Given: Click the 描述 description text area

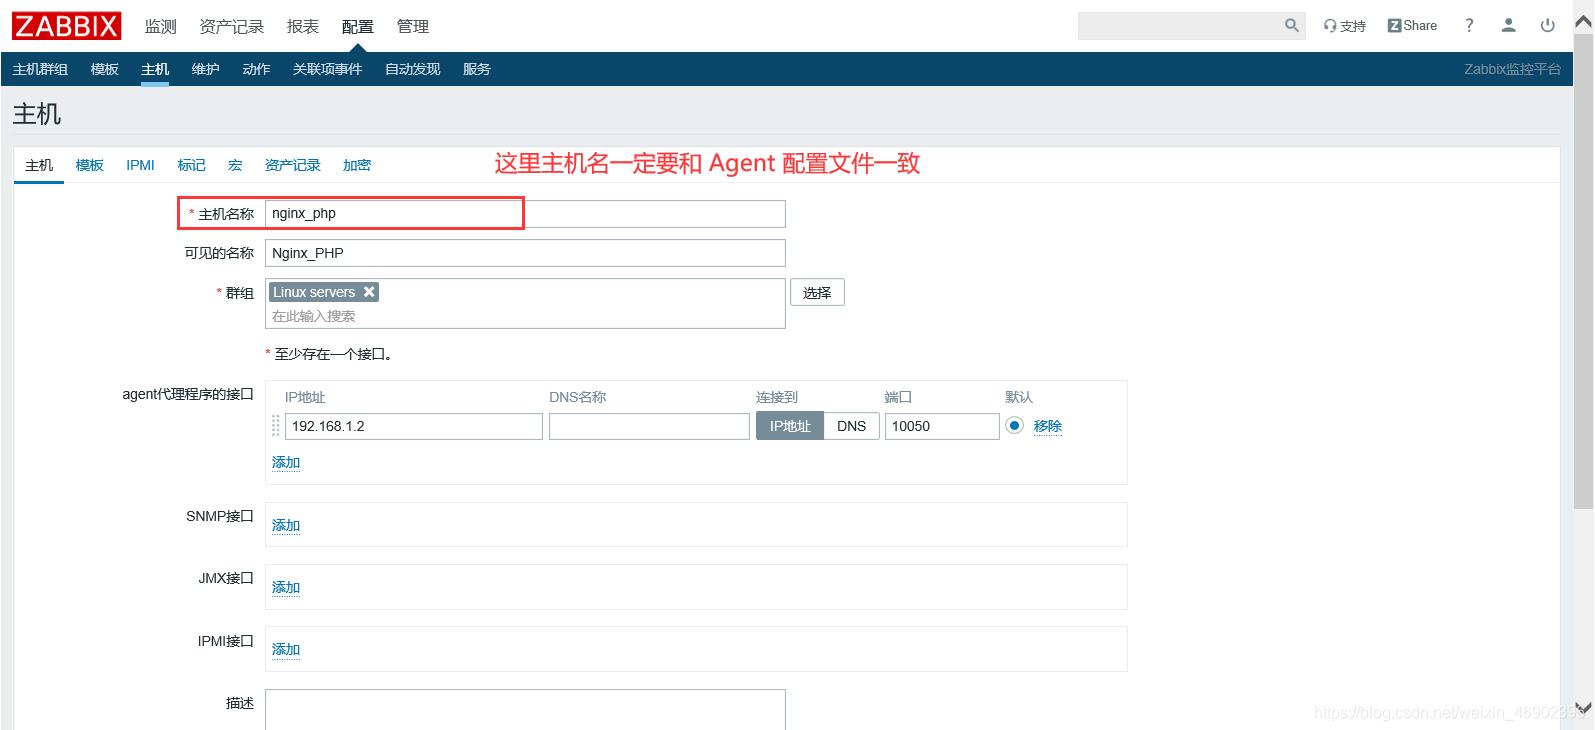Looking at the screenshot, I should [525, 709].
